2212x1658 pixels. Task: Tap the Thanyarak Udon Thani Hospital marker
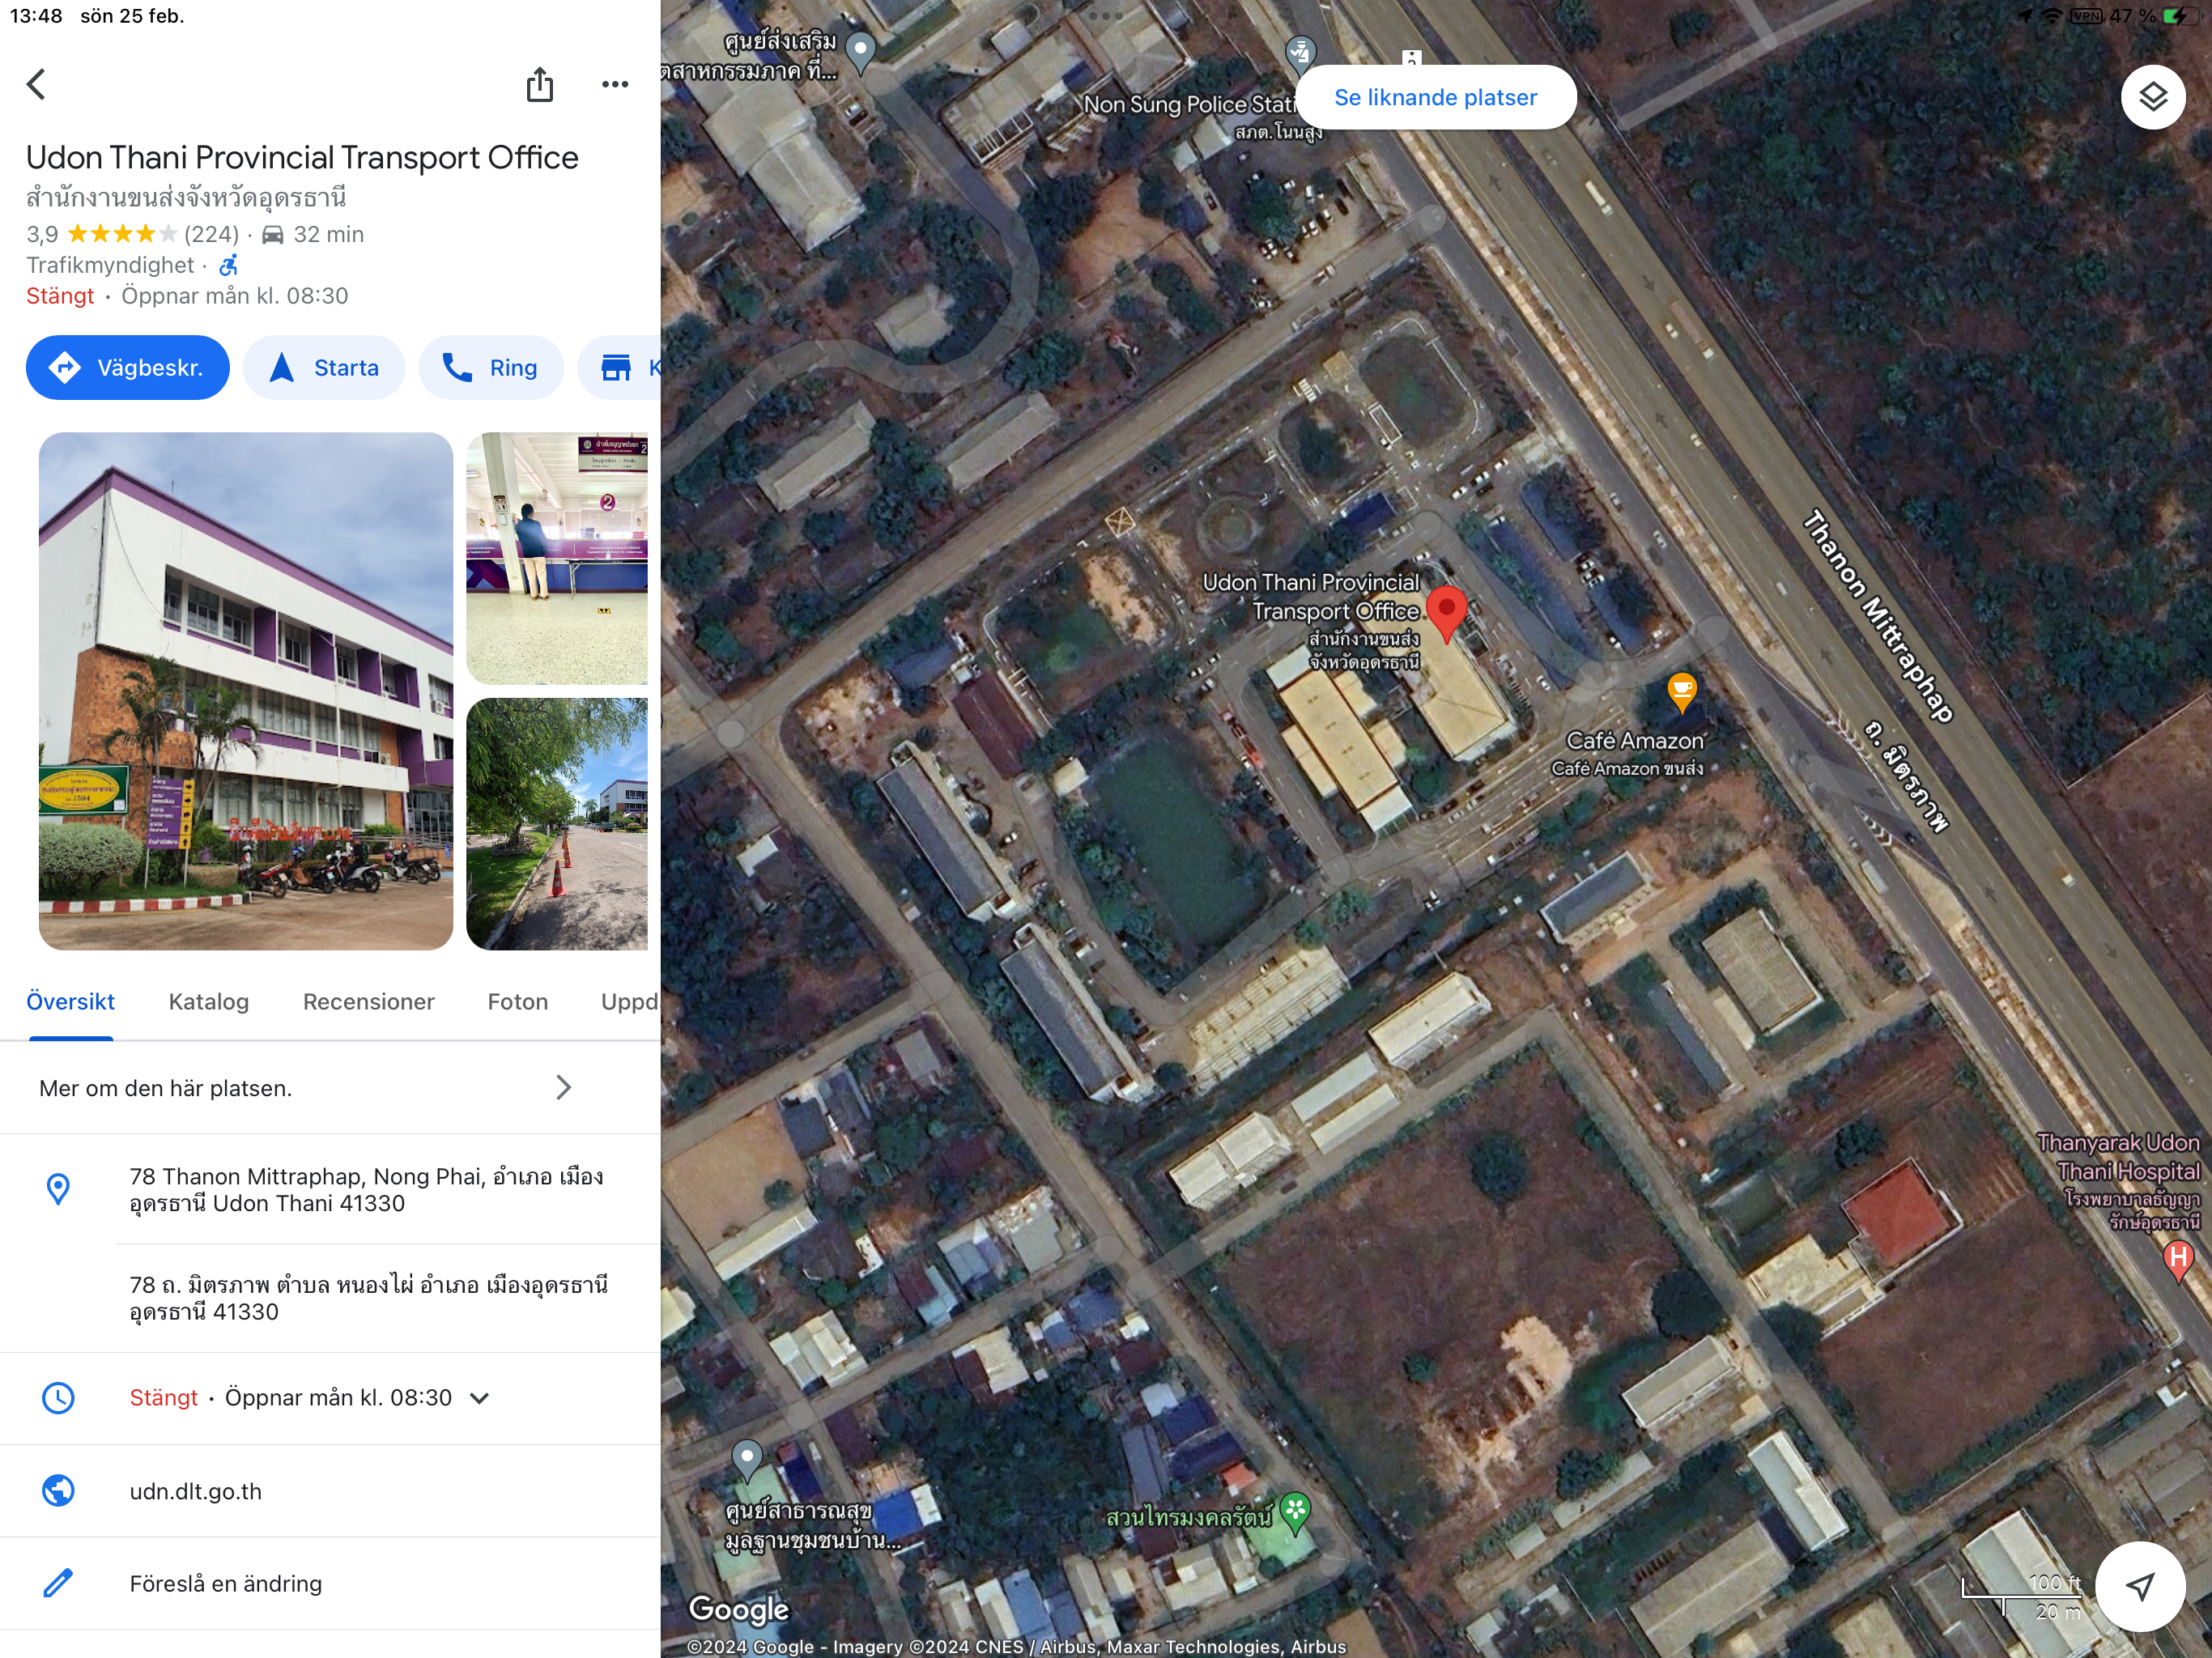pos(2177,1259)
